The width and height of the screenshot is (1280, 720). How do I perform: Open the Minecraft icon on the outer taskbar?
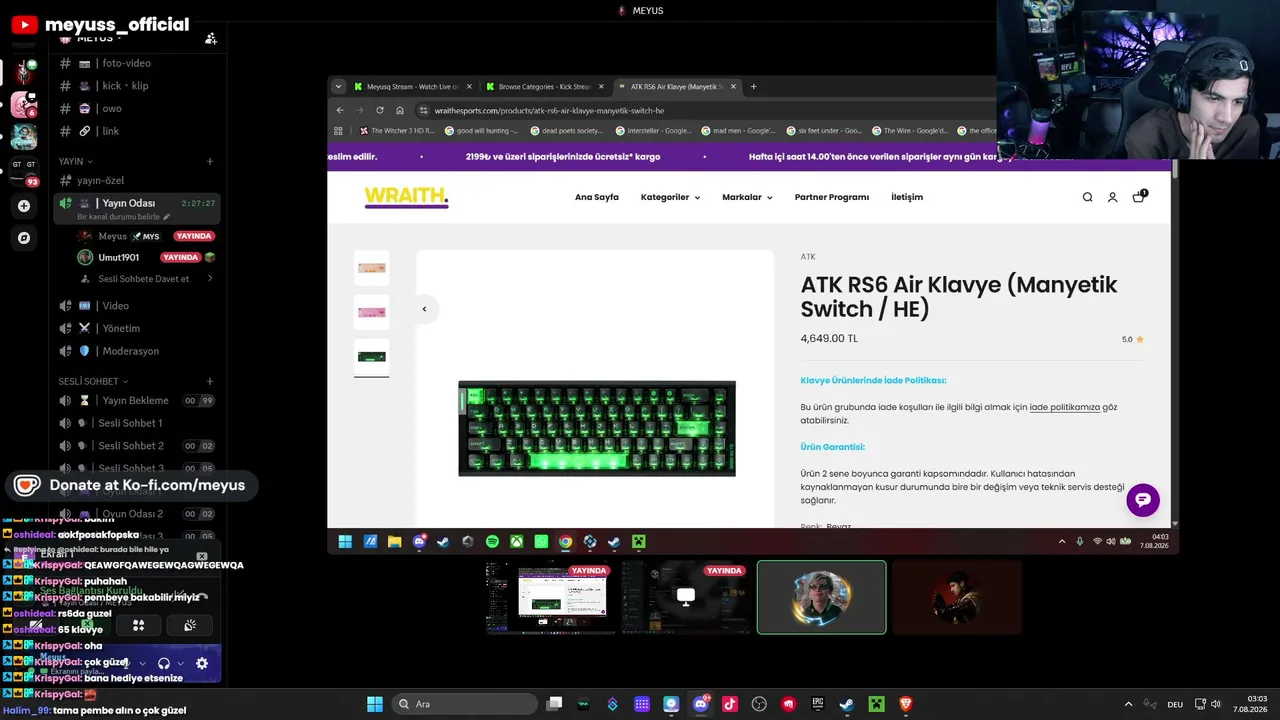(x=876, y=704)
